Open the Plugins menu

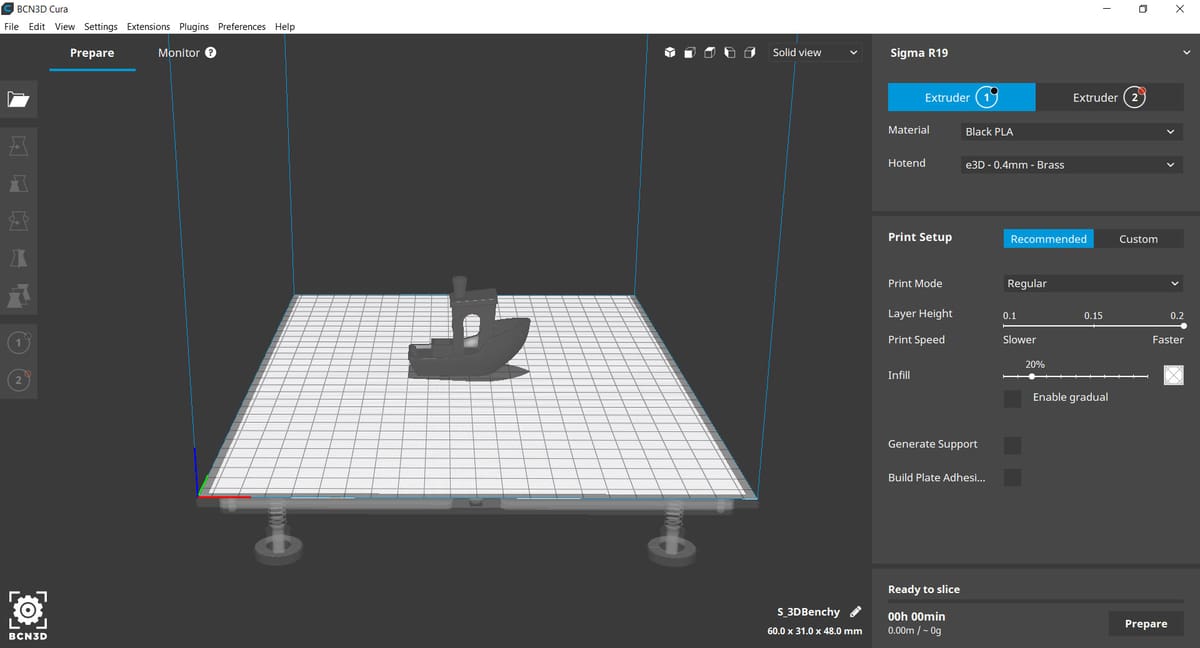[x=194, y=27]
